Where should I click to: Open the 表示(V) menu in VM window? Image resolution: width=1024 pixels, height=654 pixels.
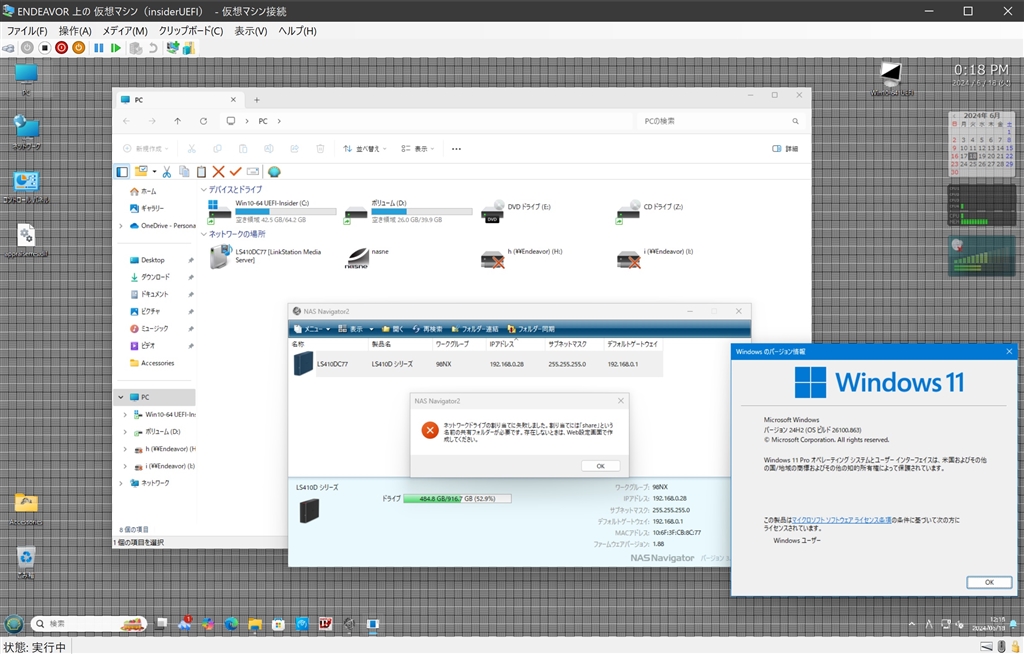click(x=251, y=31)
